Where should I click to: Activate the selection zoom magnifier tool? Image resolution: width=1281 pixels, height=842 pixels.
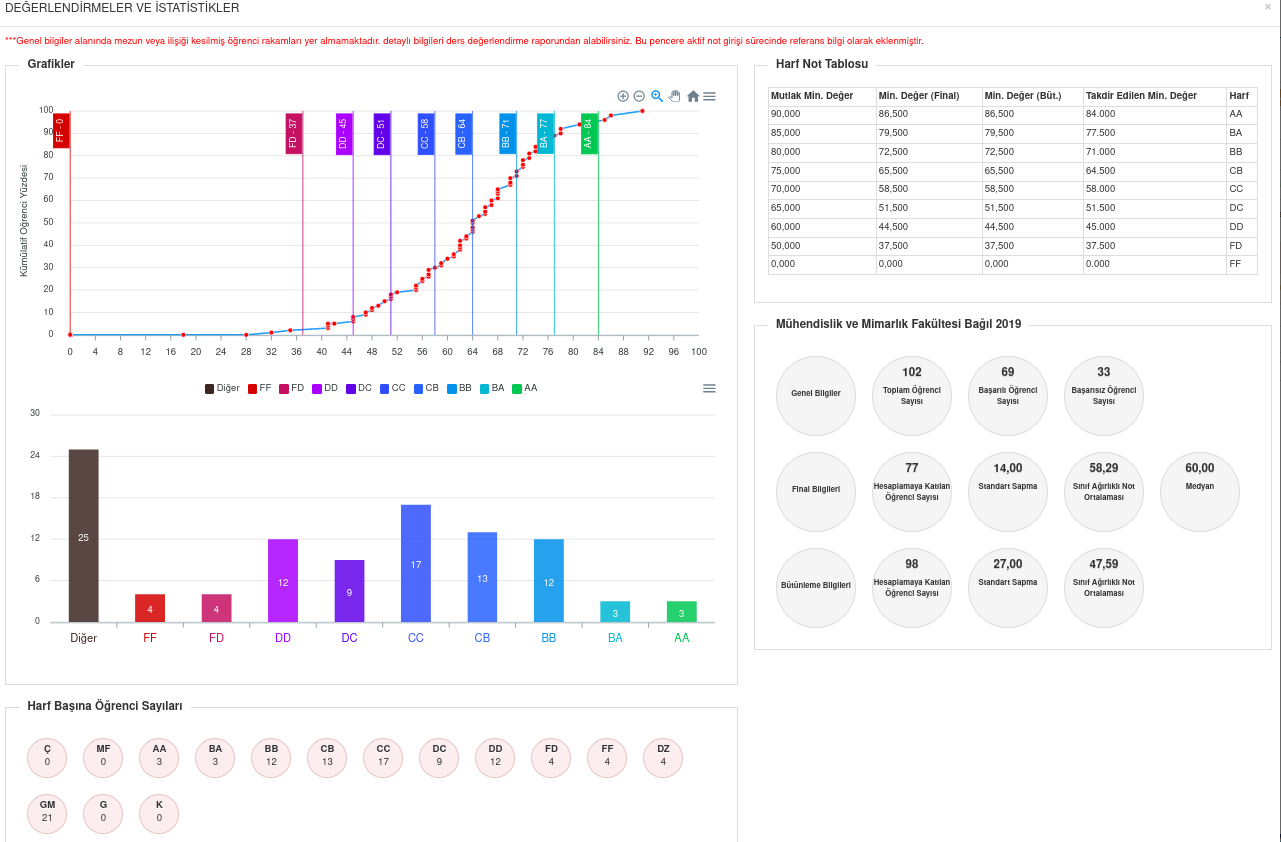tap(657, 96)
